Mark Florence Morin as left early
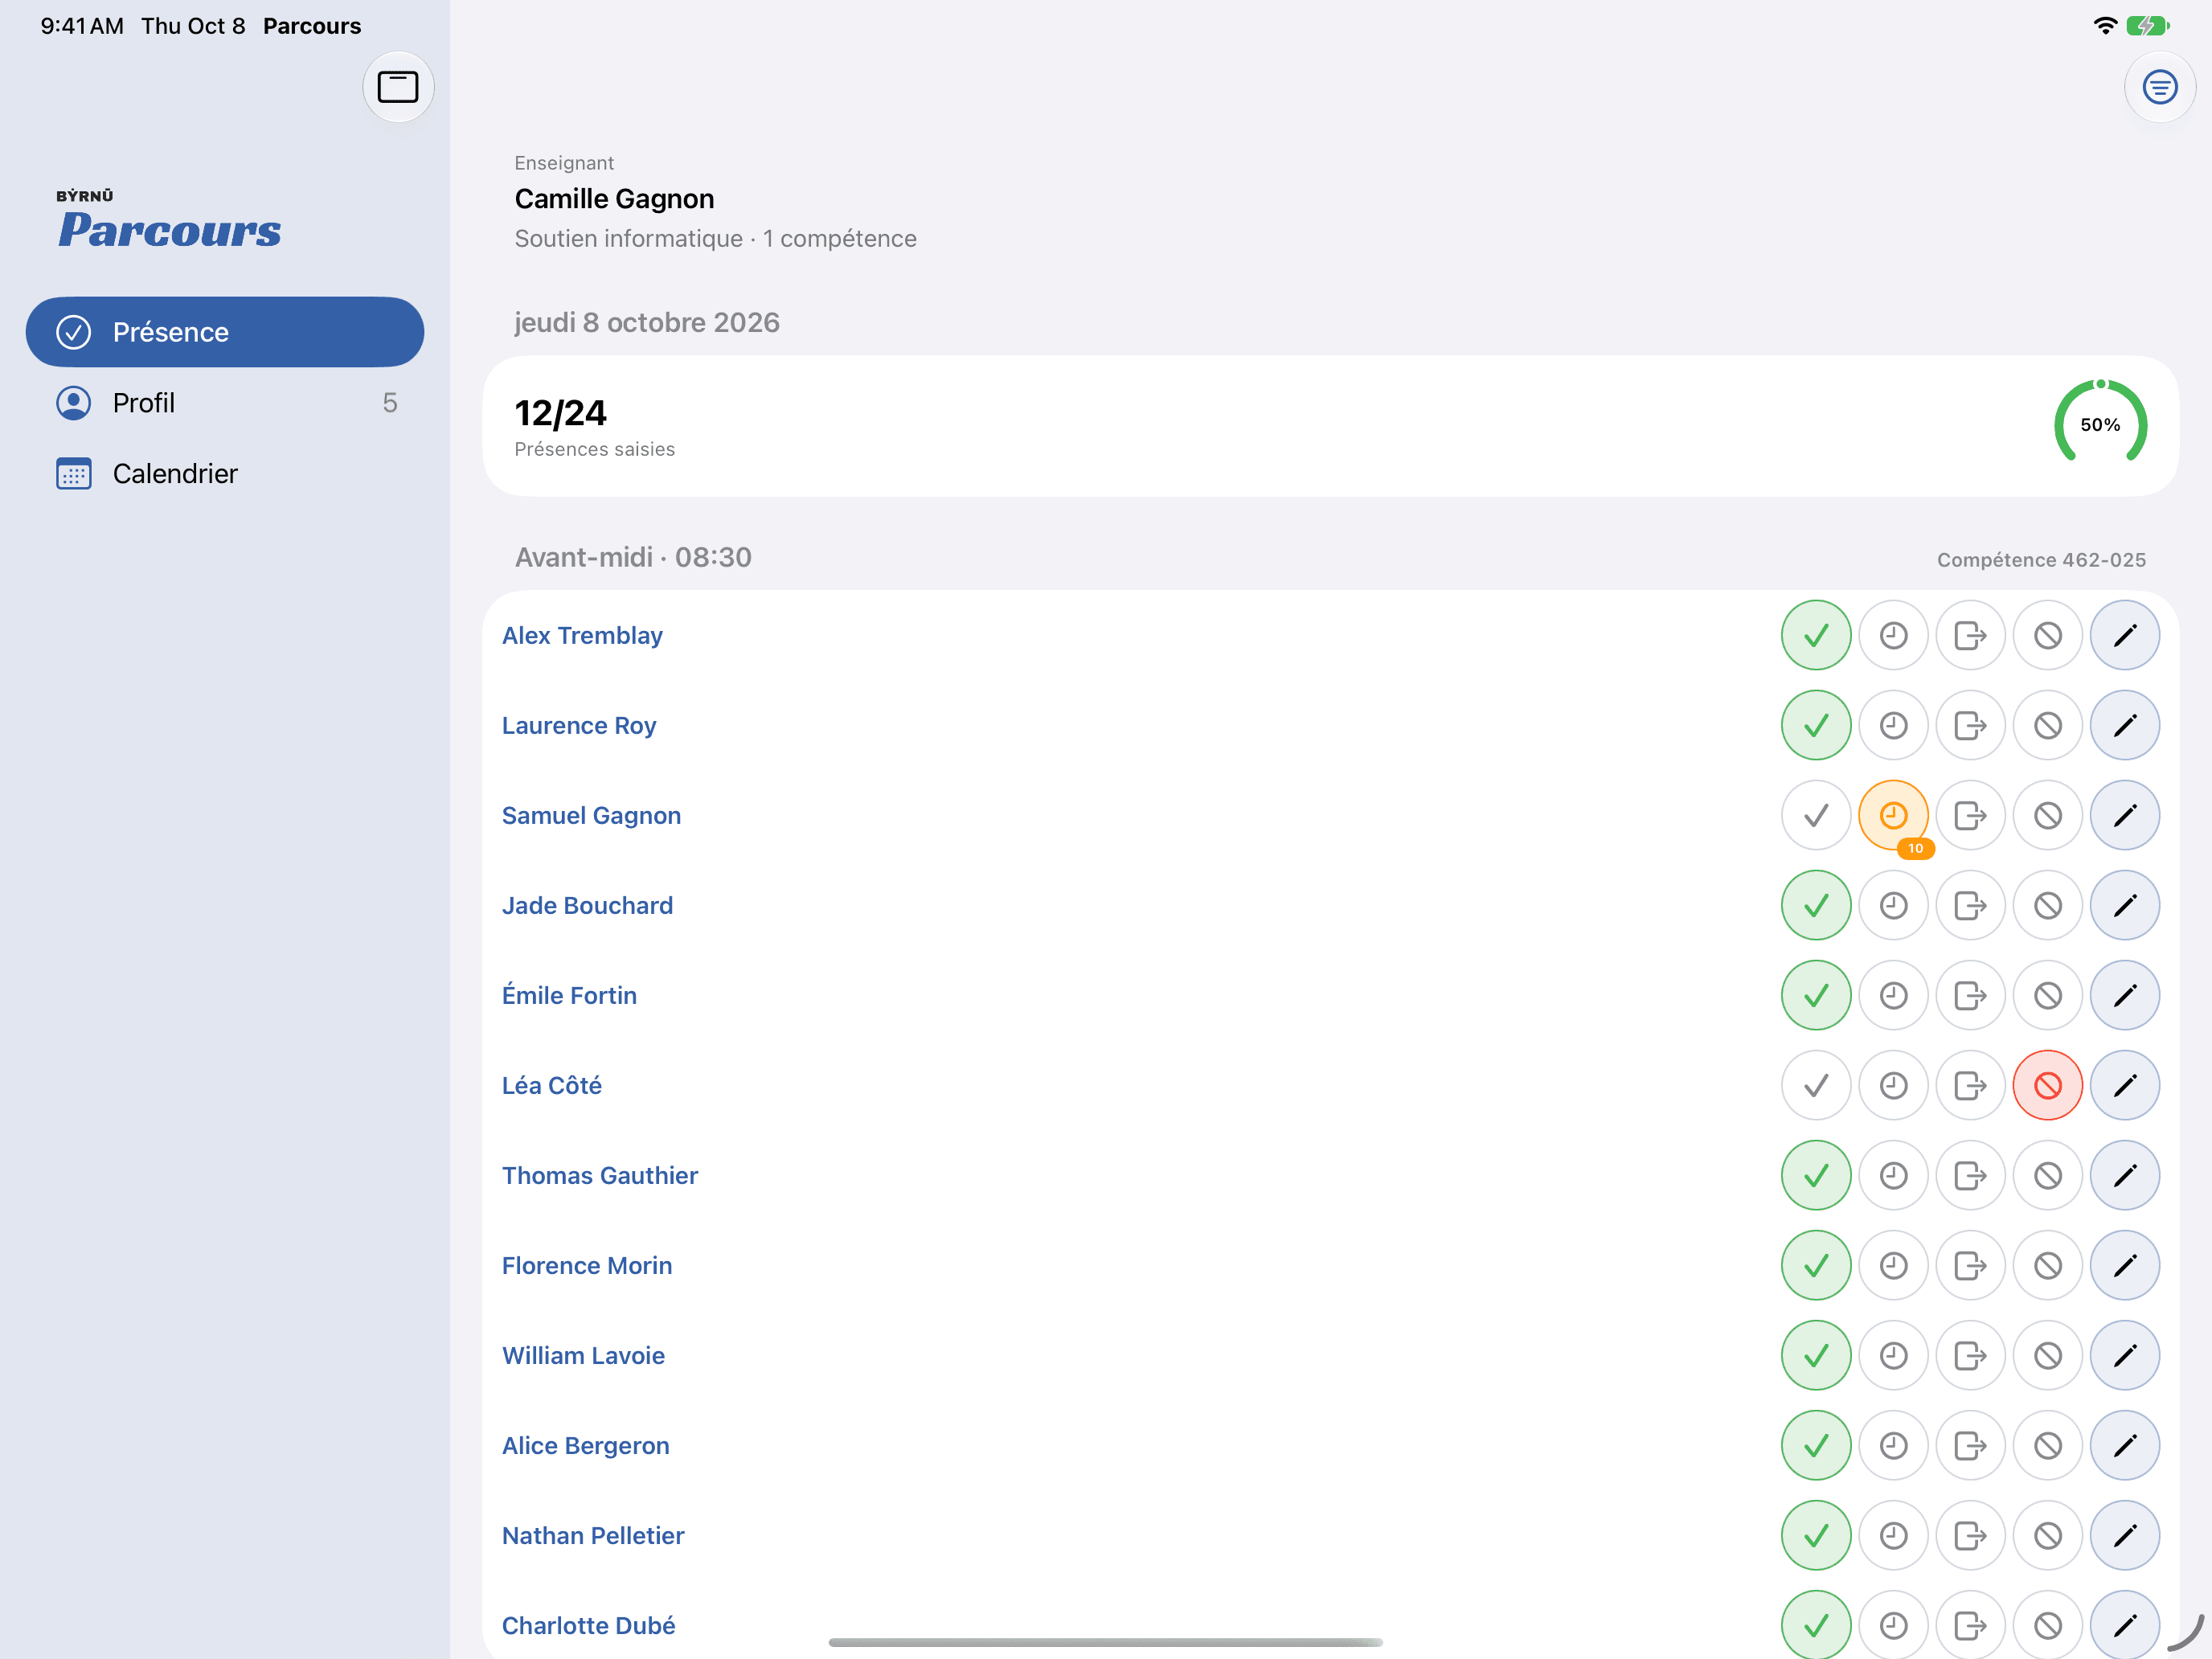Viewport: 2212px width, 1659px height. pyautogui.click(x=1970, y=1265)
